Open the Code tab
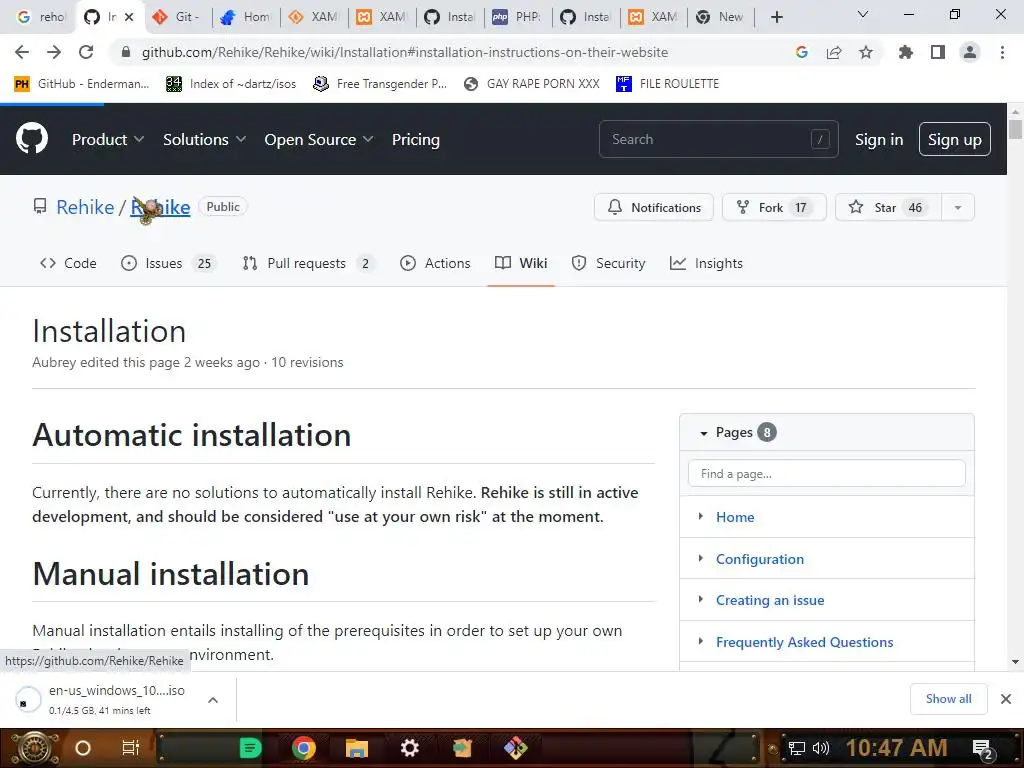The width and height of the screenshot is (1024, 768). point(68,263)
